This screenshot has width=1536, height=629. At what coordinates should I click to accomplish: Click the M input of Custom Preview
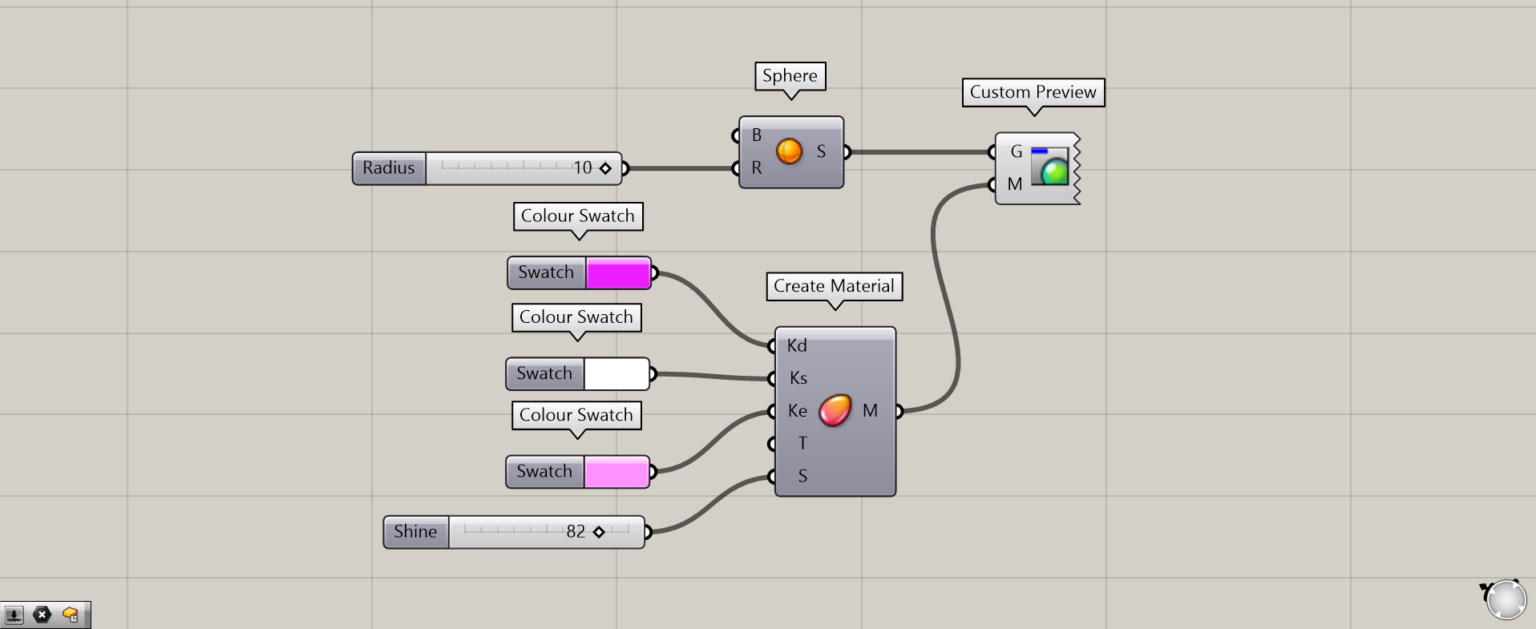[1015, 184]
